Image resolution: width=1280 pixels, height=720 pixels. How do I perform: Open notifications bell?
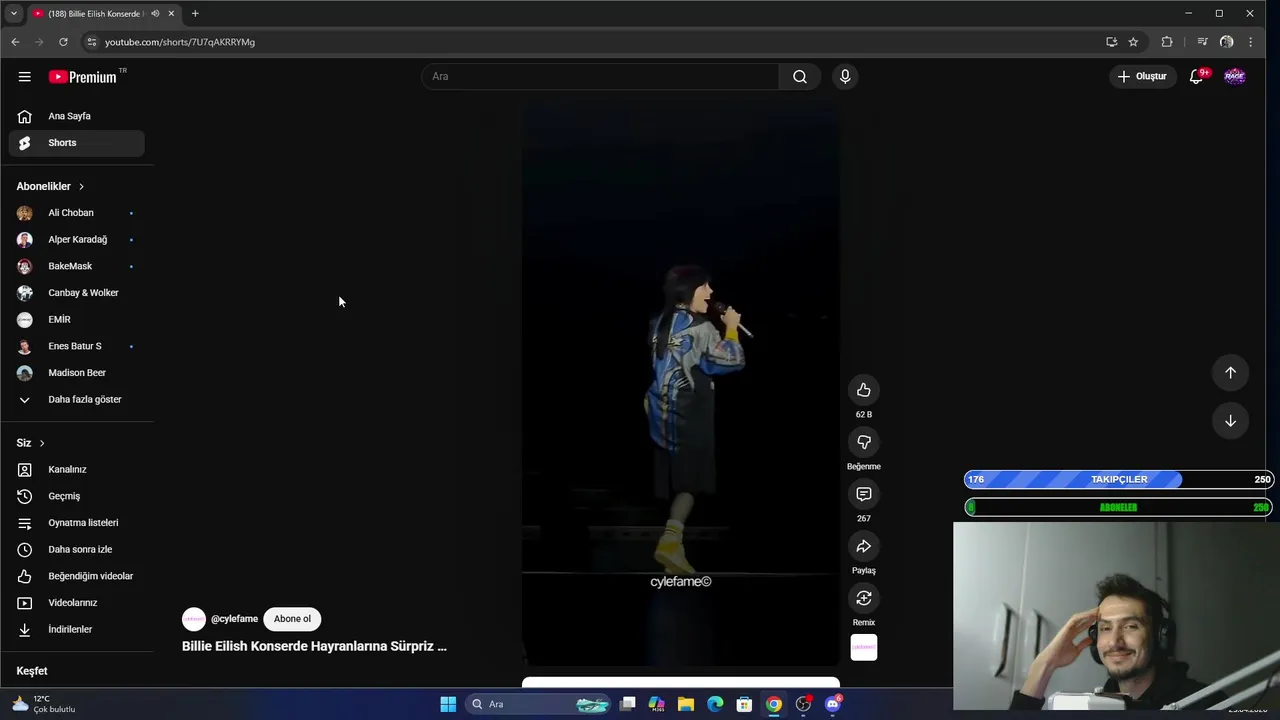coord(1197,77)
